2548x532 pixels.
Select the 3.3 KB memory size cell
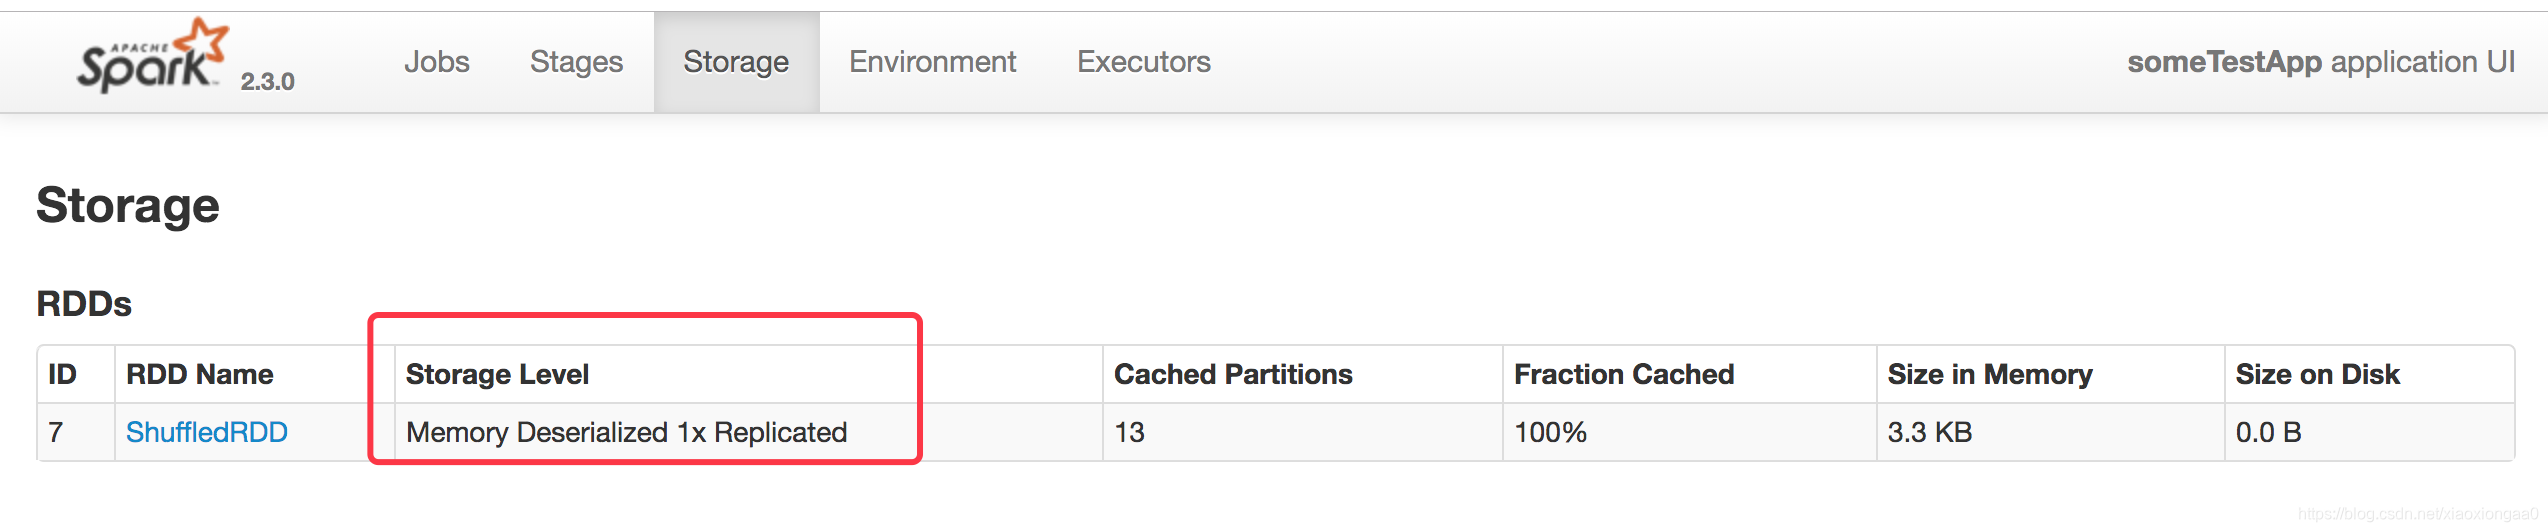pyautogui.click(x=2051, y=432)
